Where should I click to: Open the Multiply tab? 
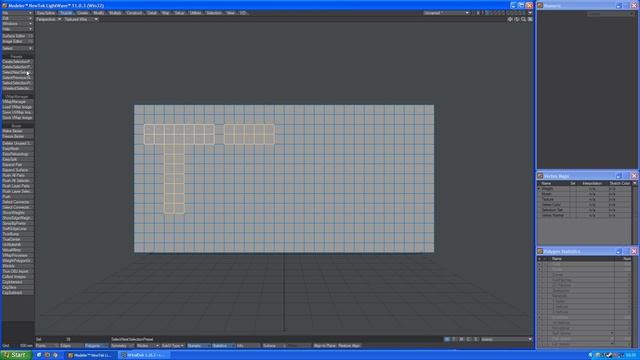(x=116, y=13)
